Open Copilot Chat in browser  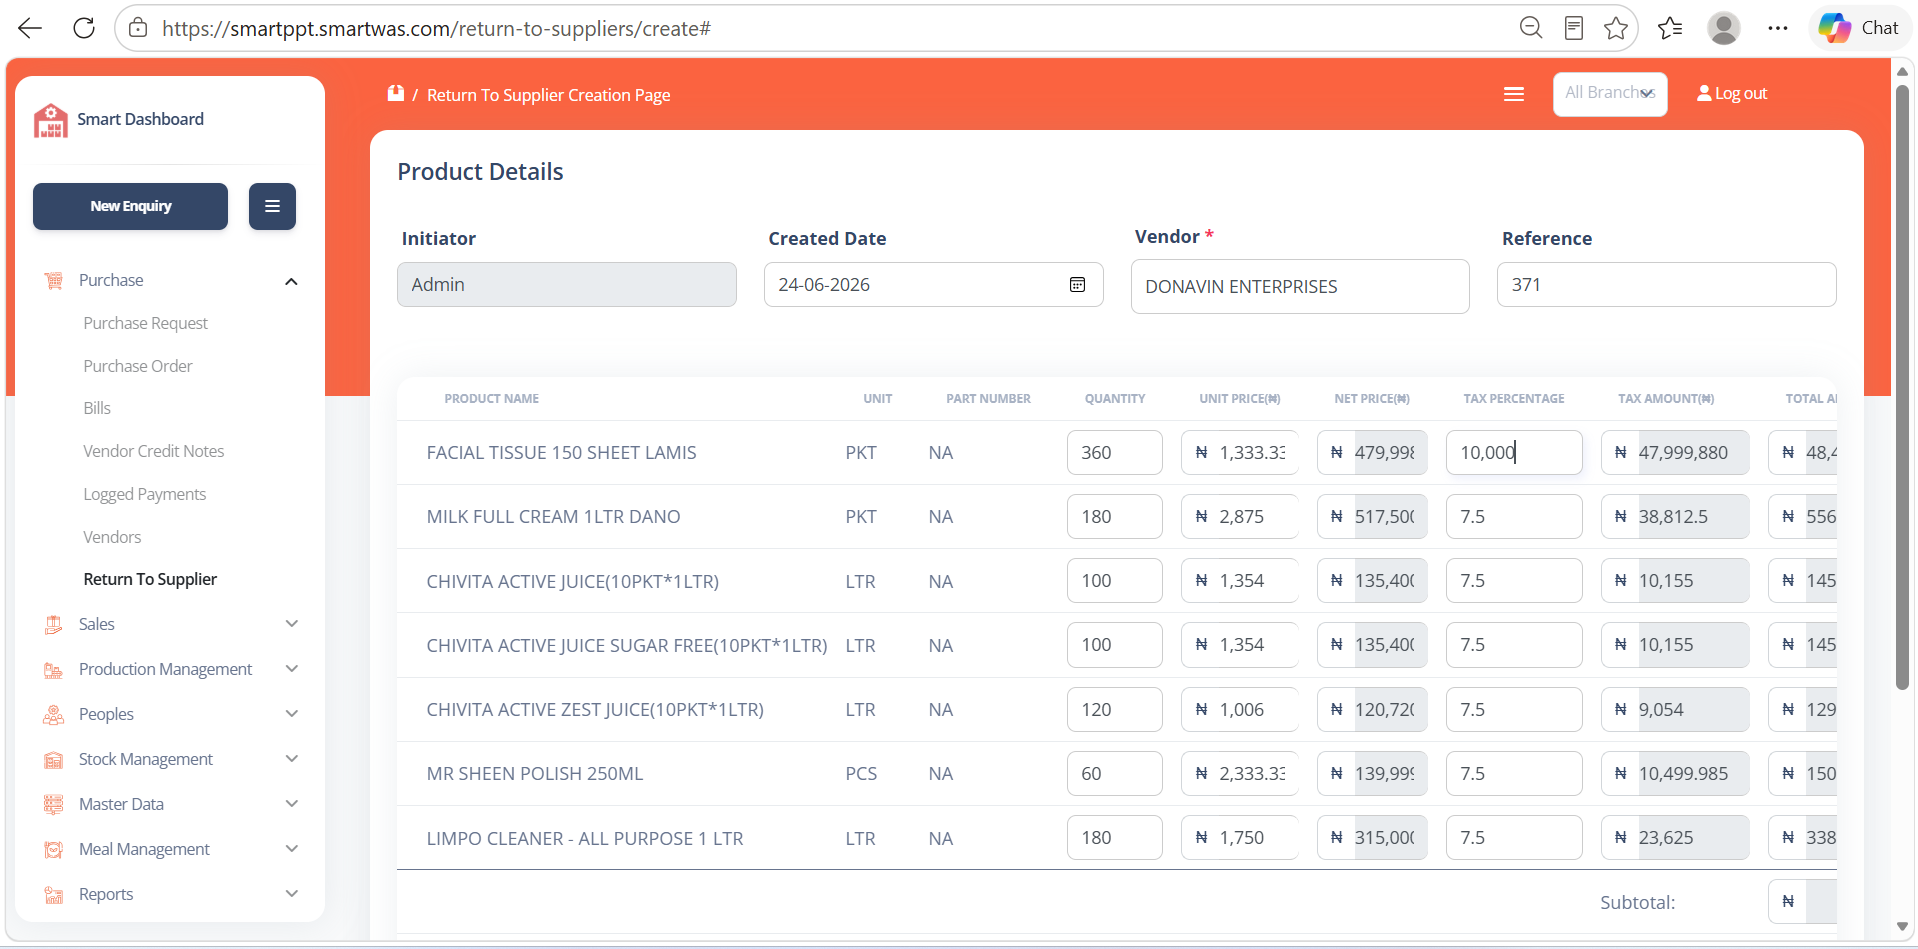point(1859,28)
